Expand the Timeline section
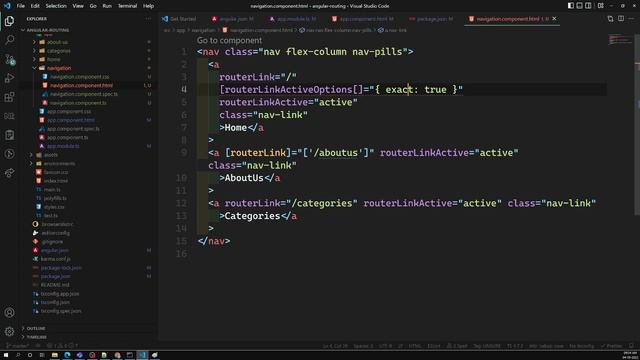 pos(37,337)
